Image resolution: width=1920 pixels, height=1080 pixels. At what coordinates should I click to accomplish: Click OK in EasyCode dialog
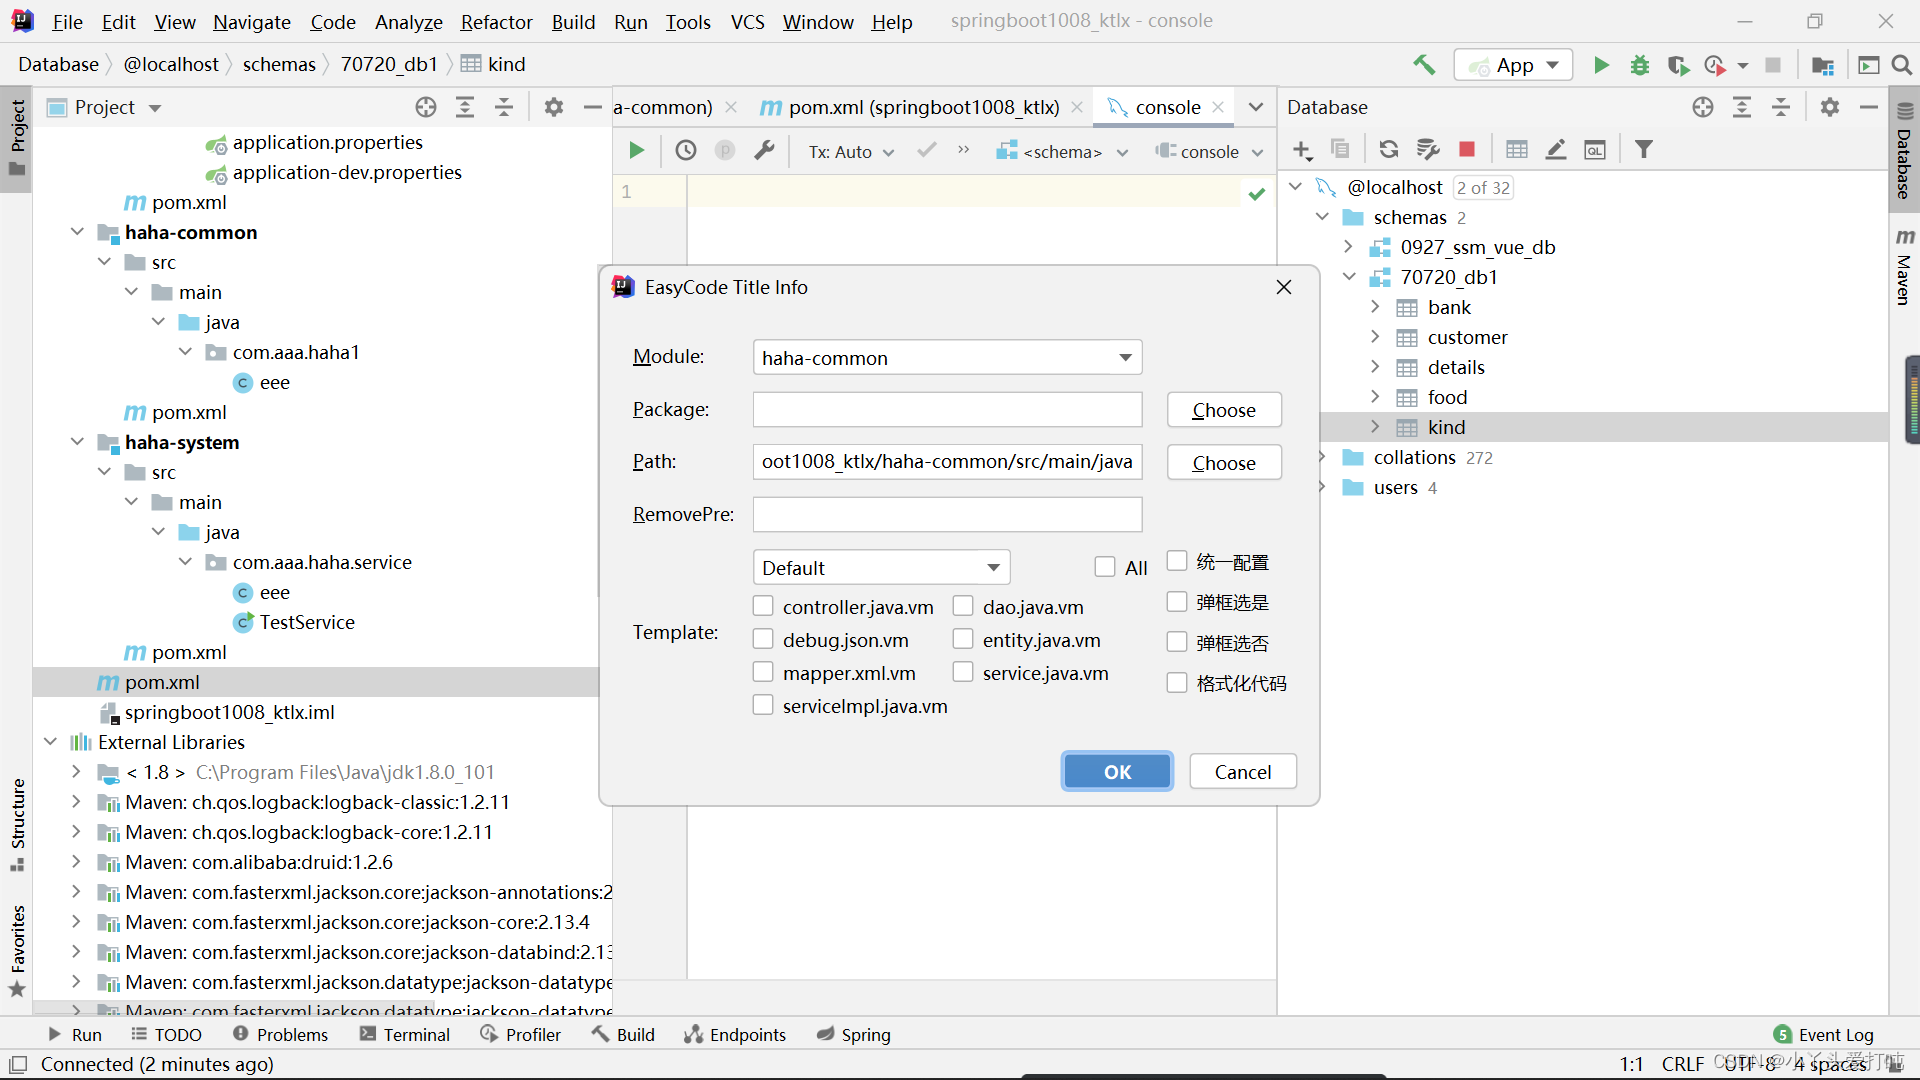(x=1117, y=772)
